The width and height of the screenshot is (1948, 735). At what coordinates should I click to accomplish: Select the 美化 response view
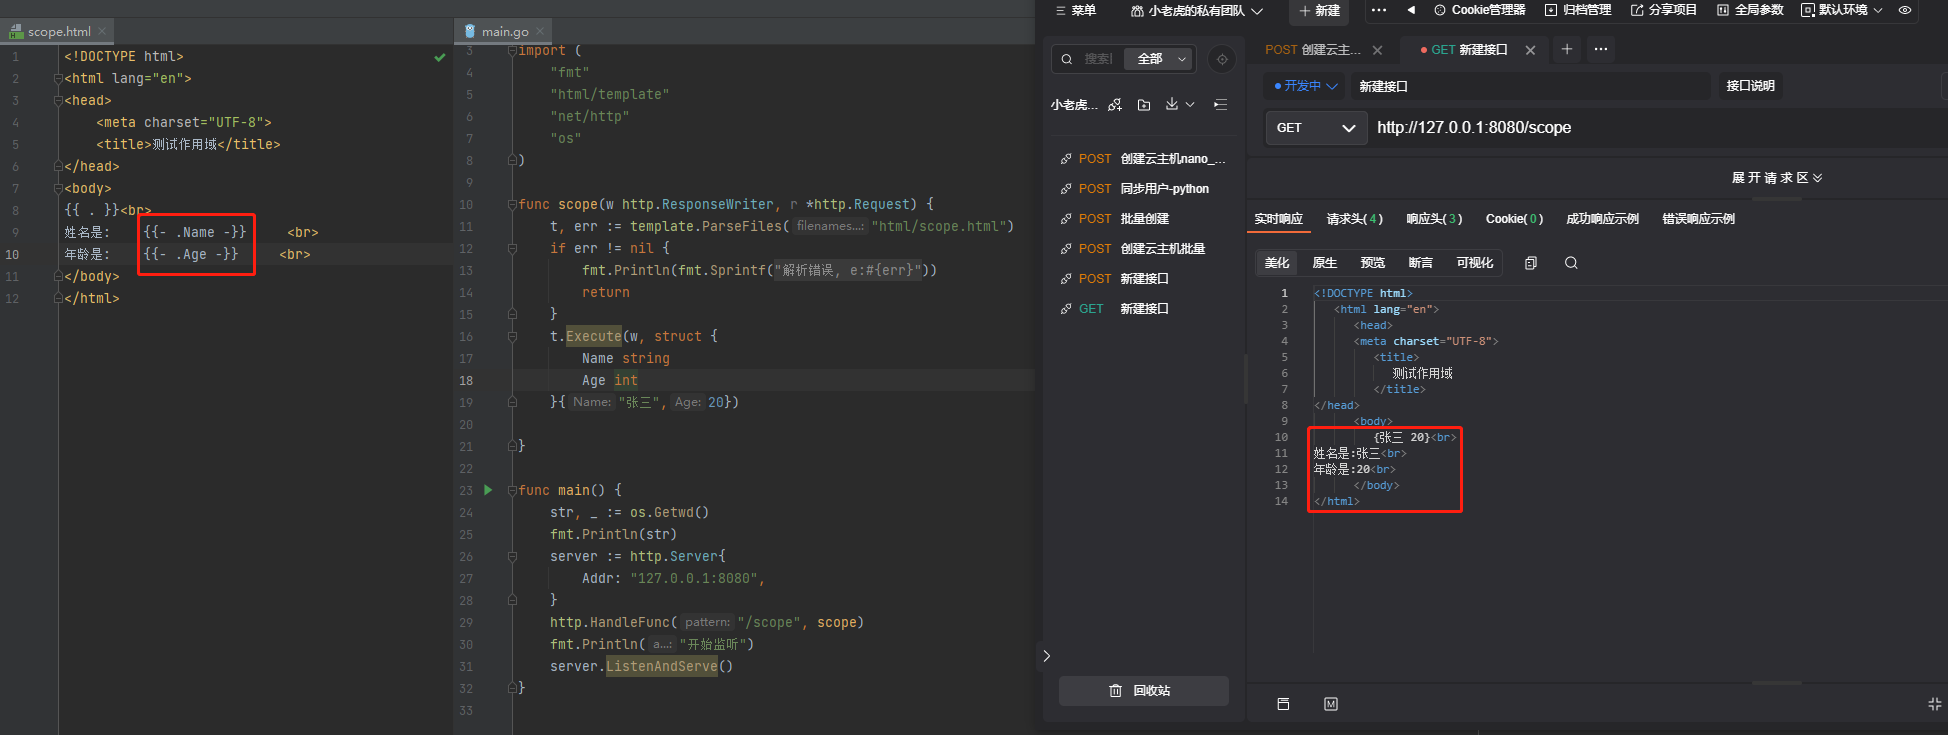pos(1277,263)
